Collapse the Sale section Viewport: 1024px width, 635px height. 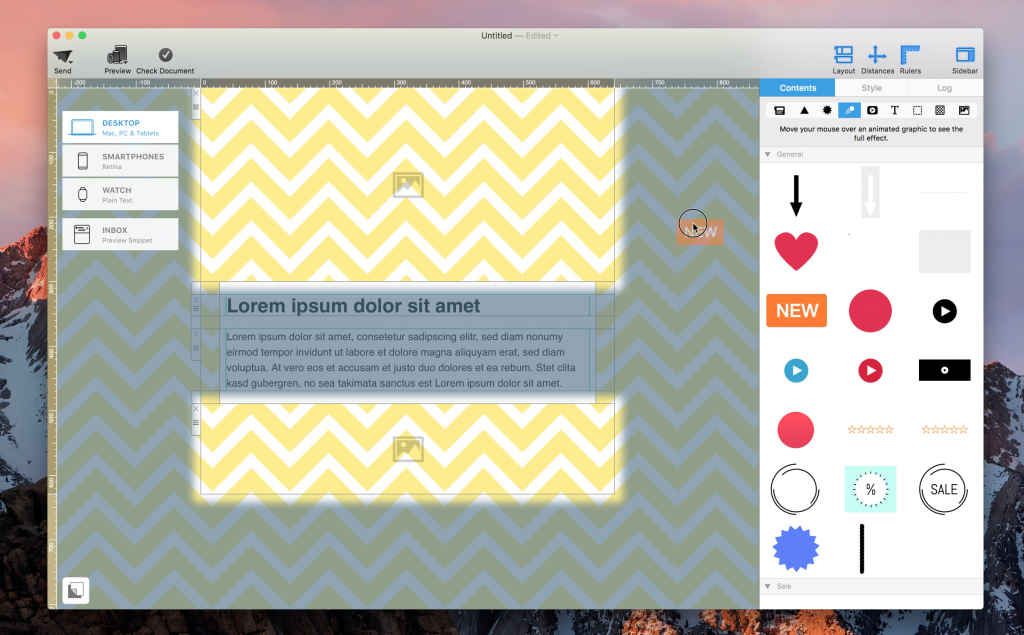pyautogui.click(x=768, y=586)
